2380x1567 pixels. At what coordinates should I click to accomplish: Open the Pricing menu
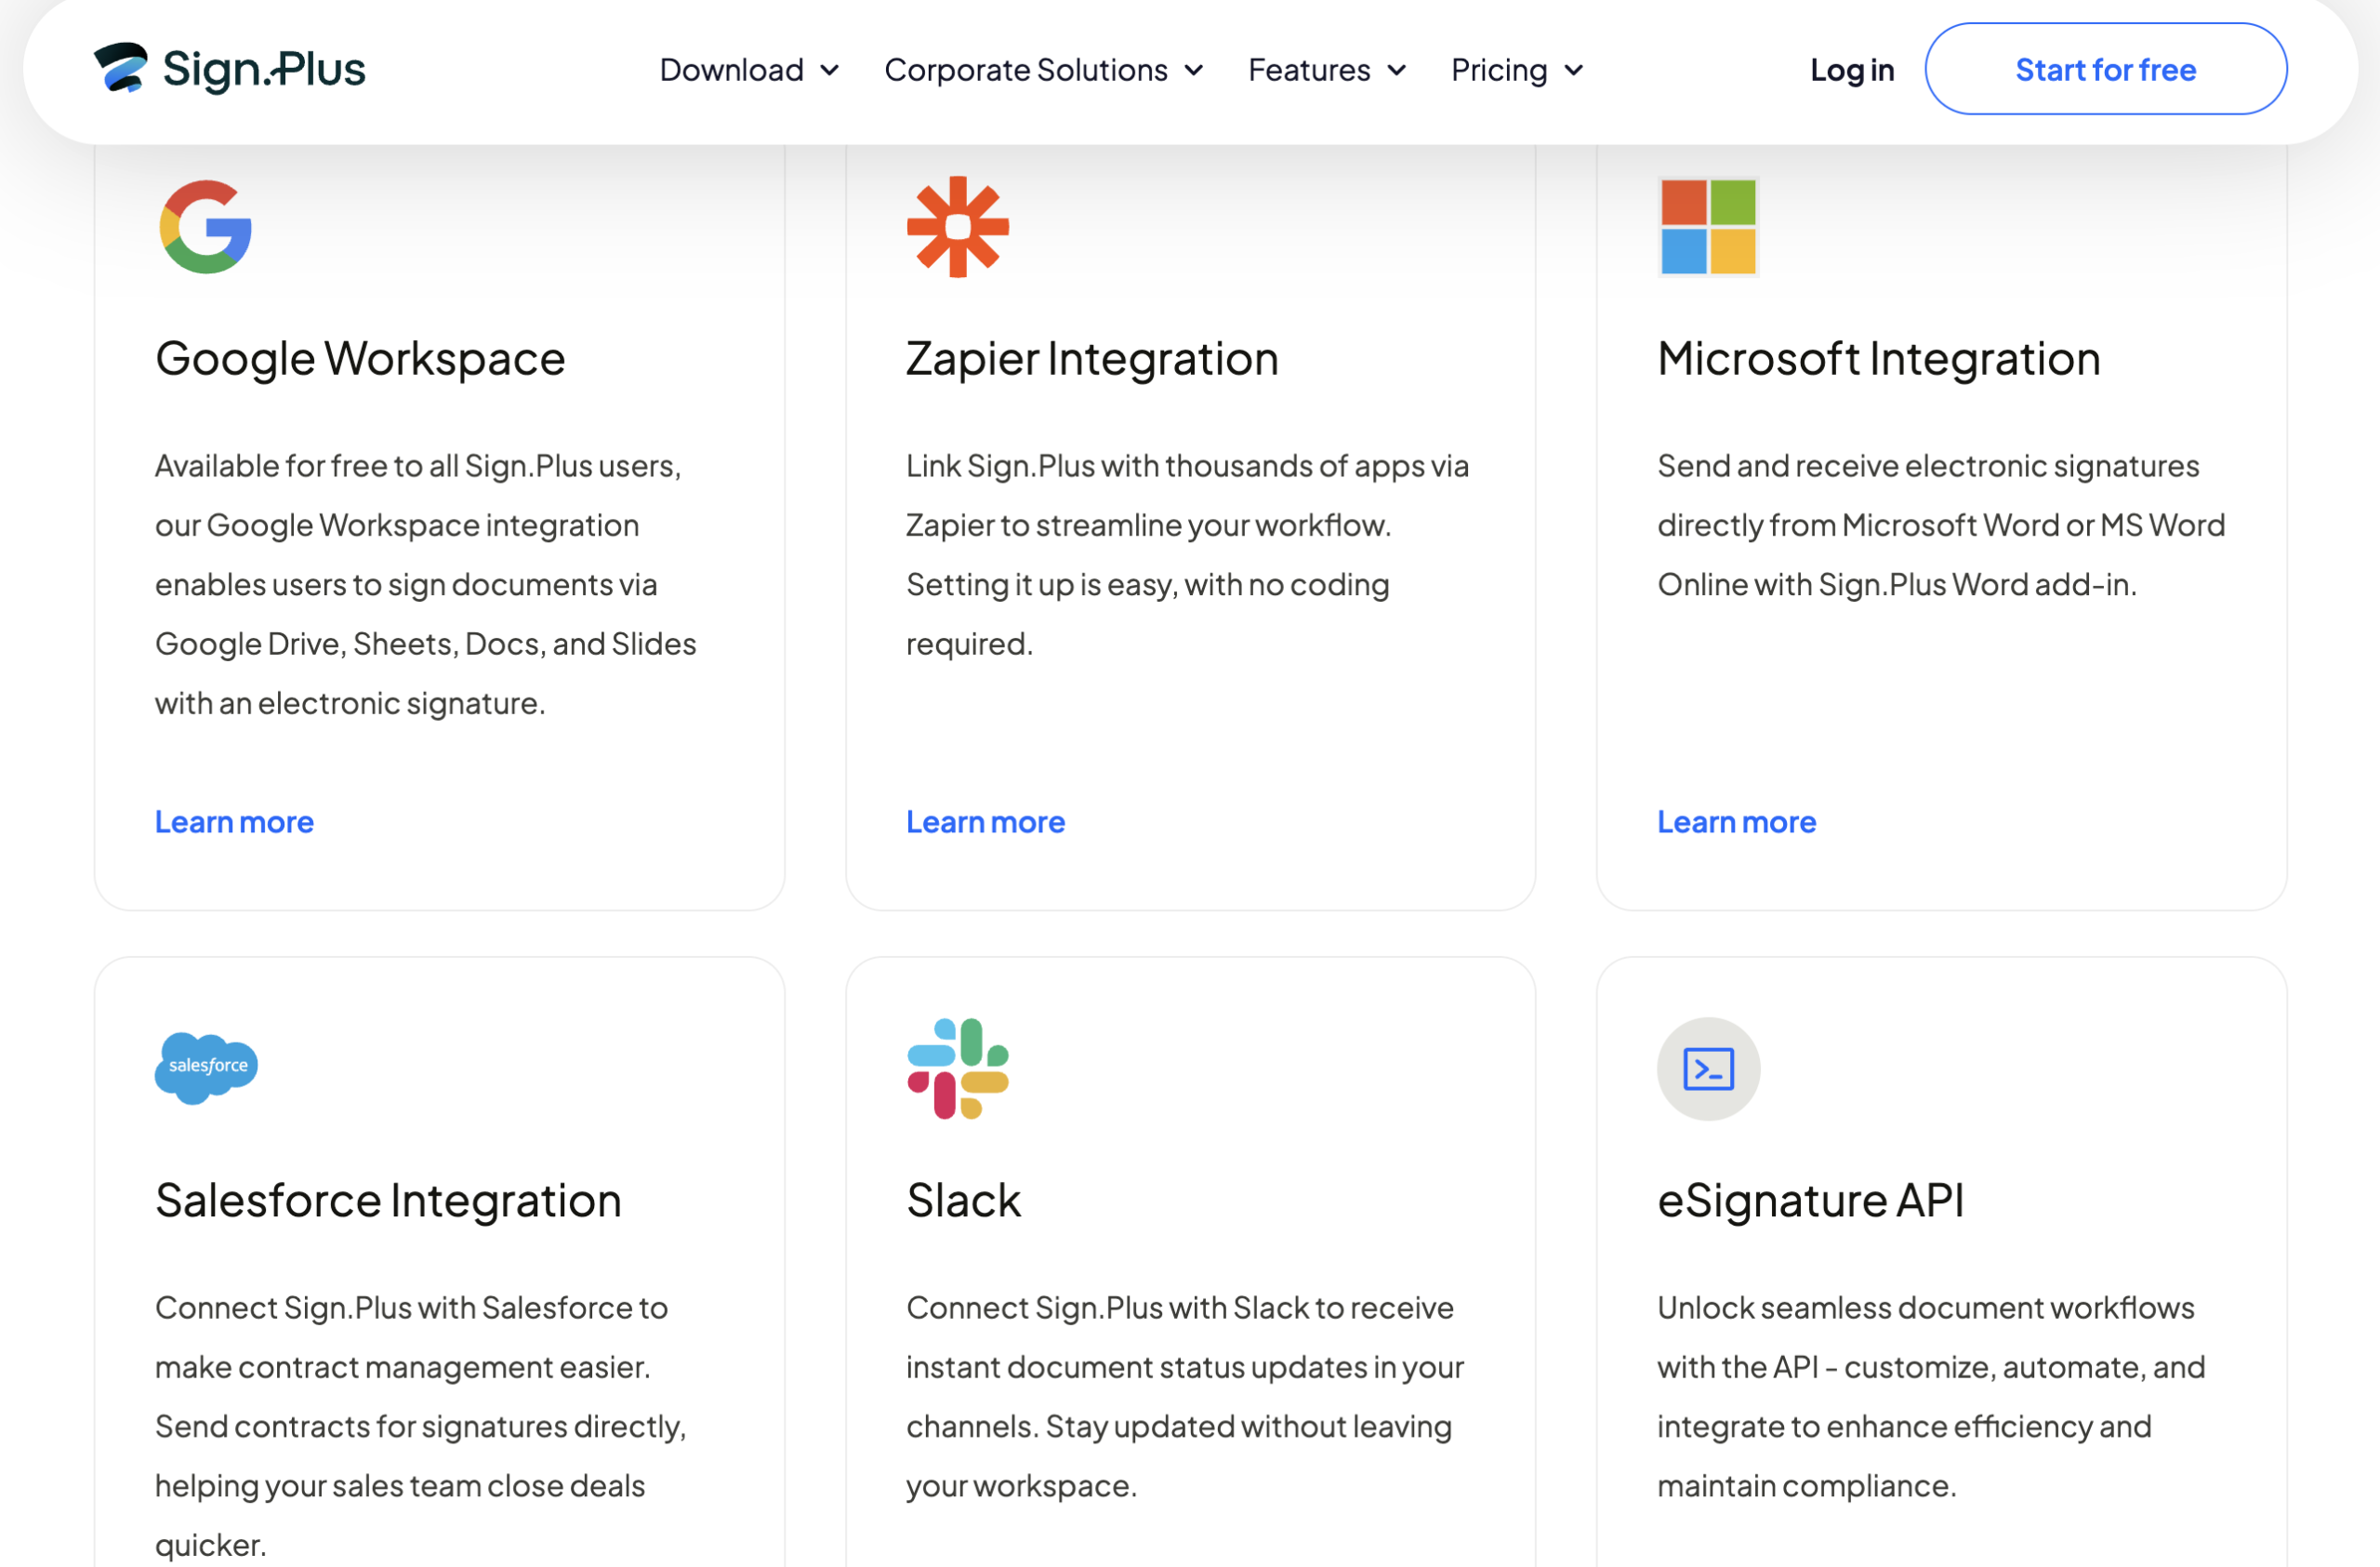pos(1517,70)
